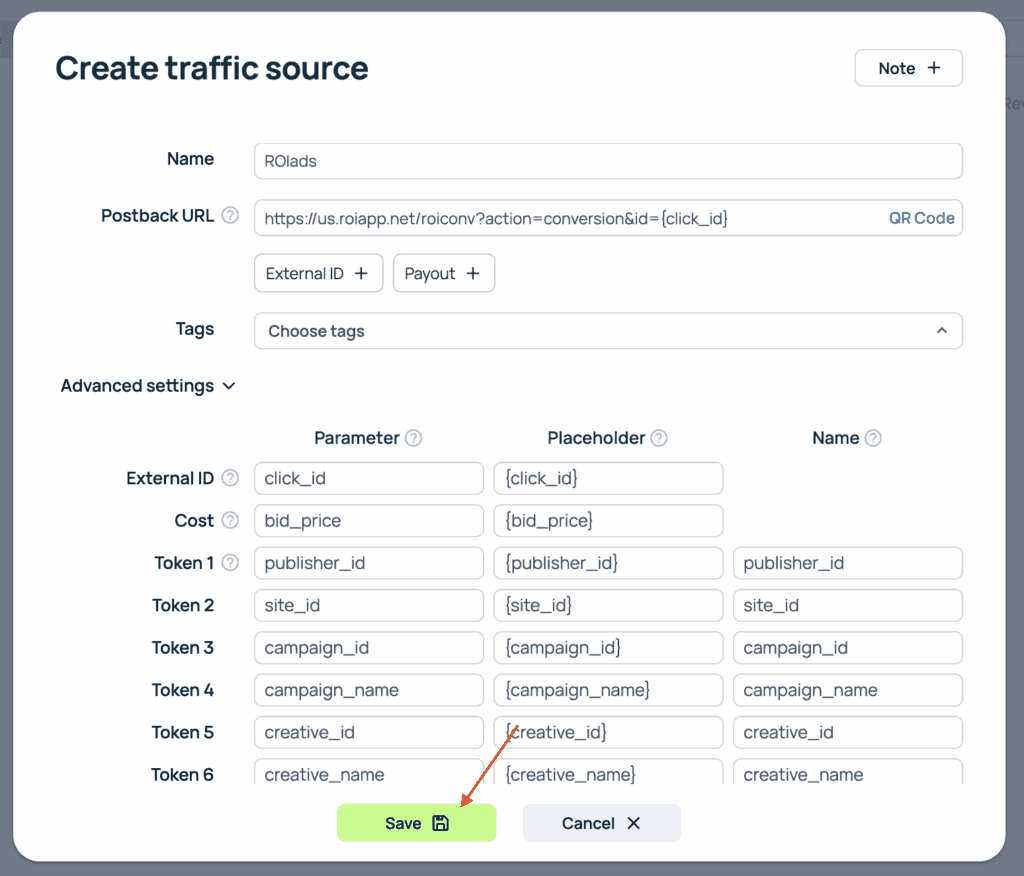The image size is (1024, 876).
Task: Click help icon beside Parameter column header
Action: click(413, 438)
